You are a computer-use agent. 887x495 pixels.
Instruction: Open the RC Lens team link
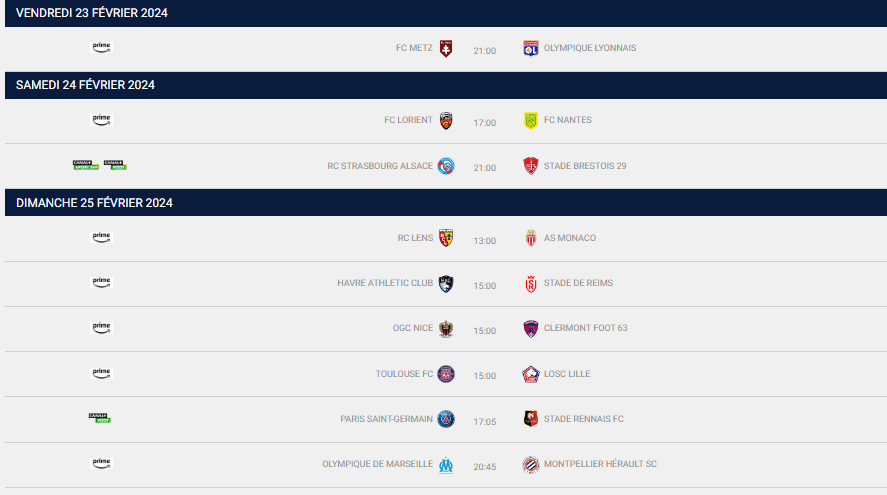coord(415,238)
